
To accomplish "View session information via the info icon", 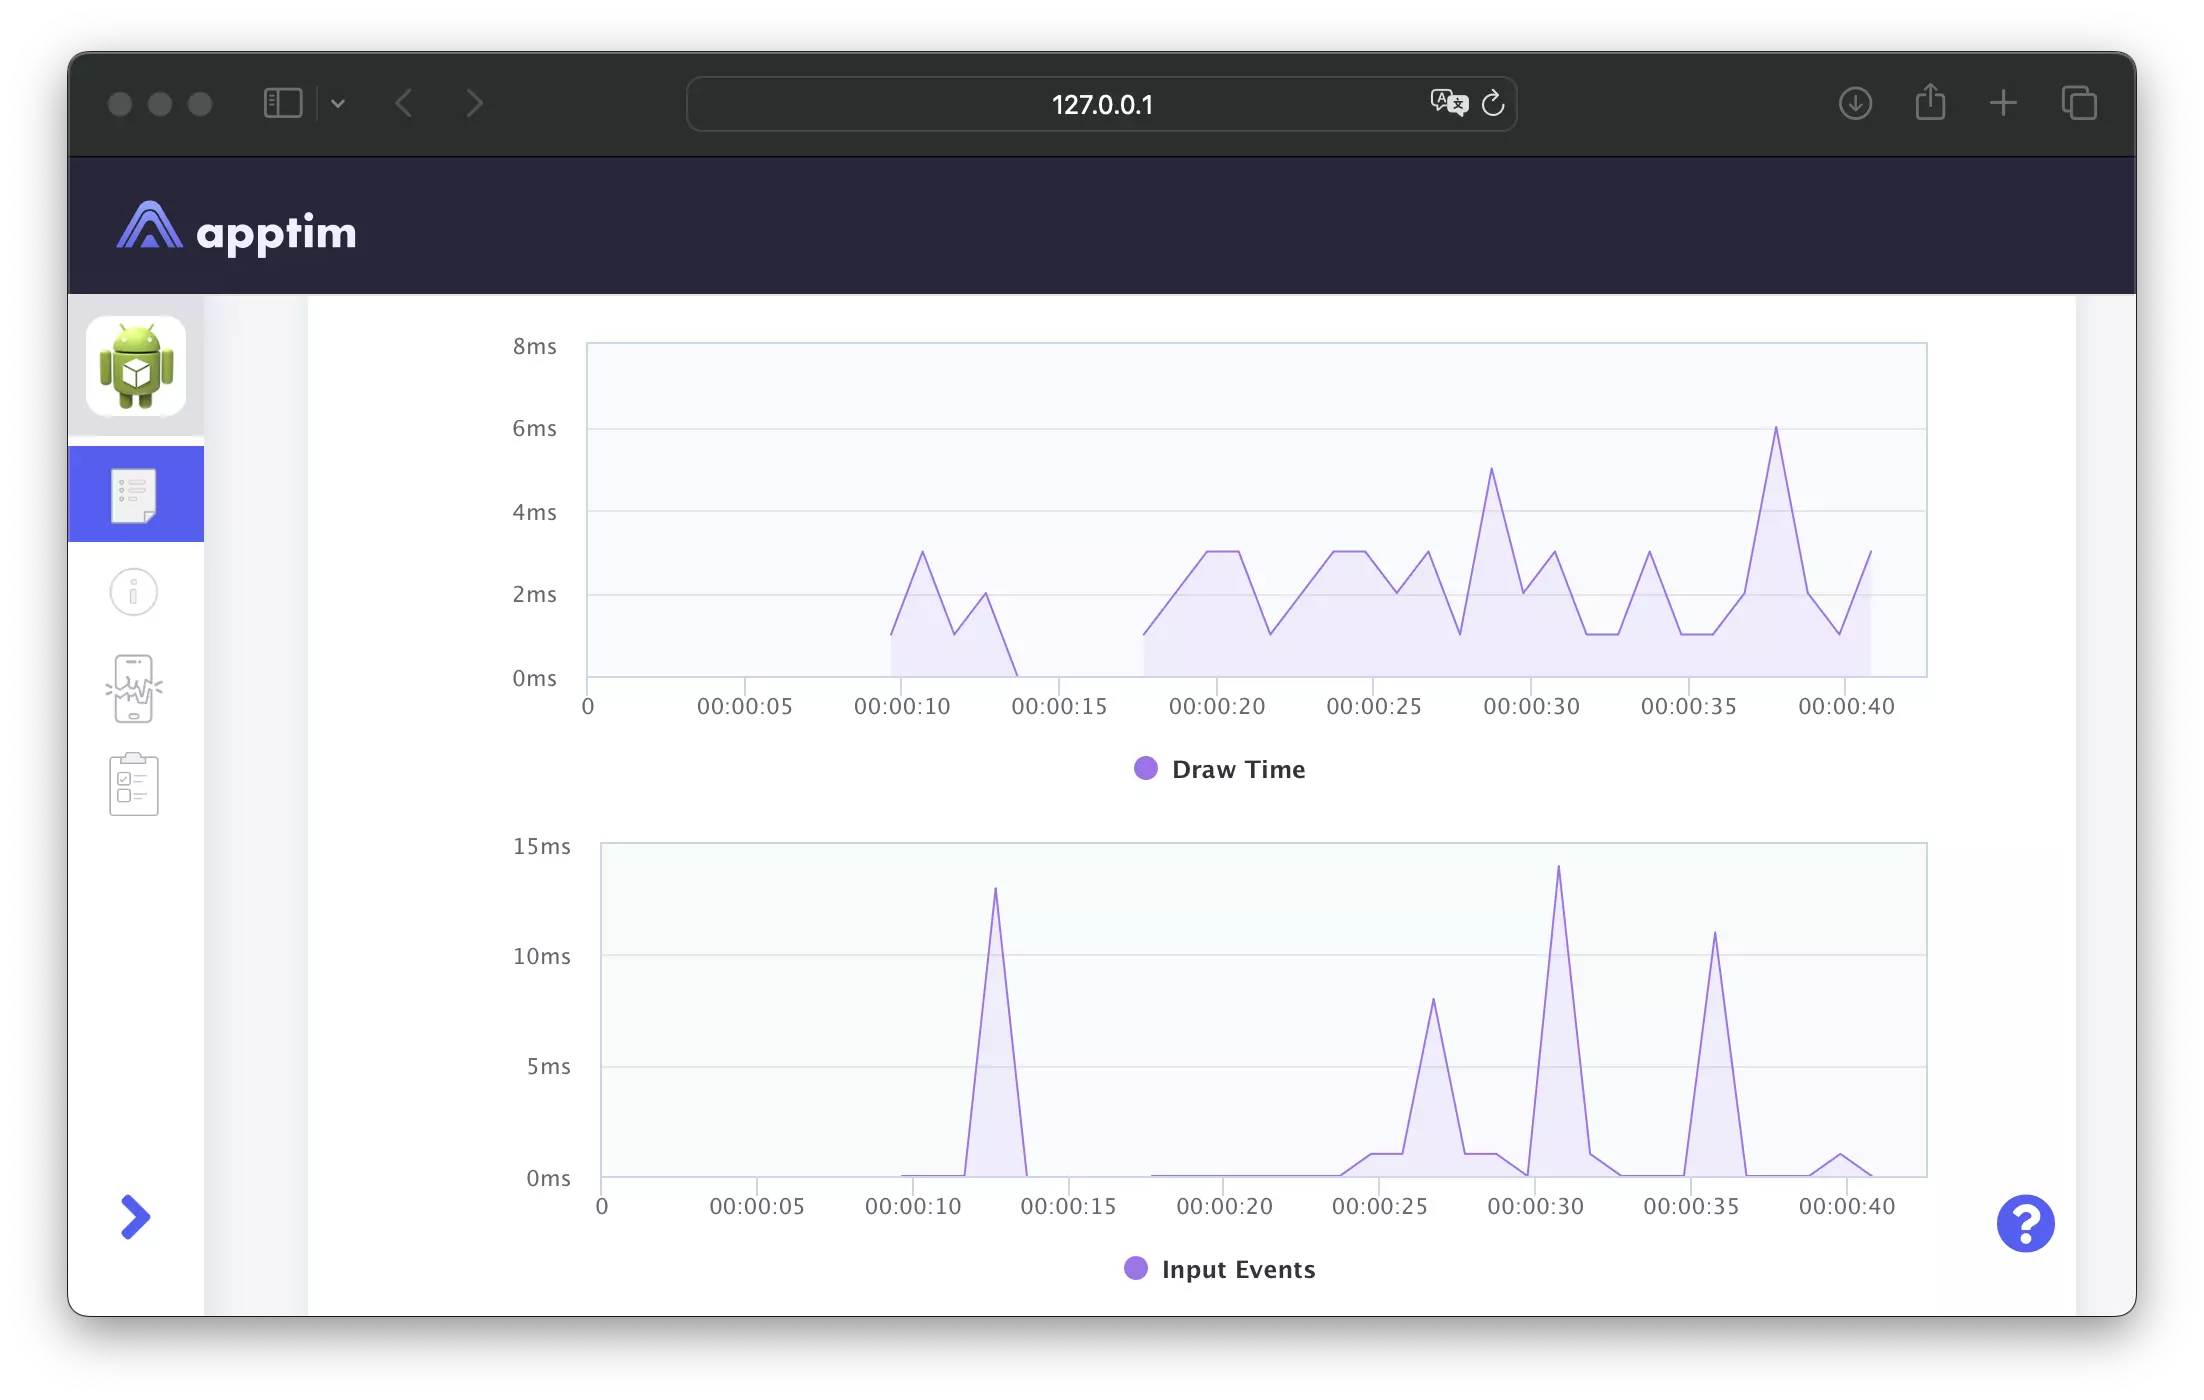I will (133, 591).
